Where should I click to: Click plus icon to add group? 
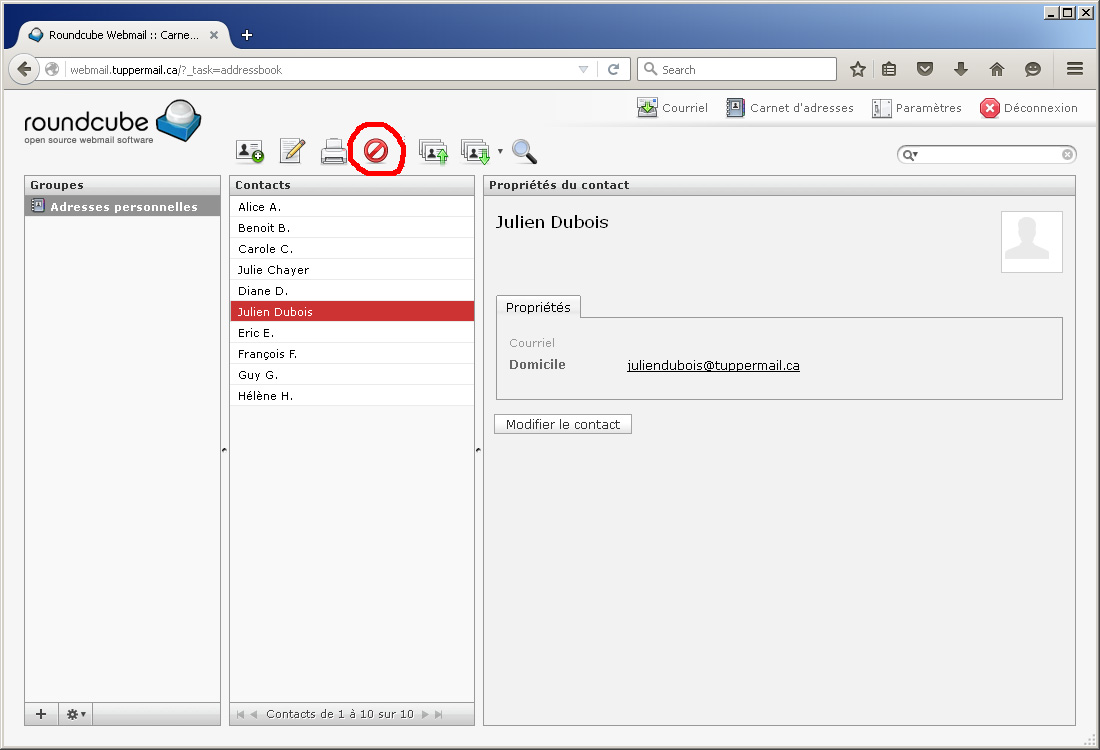[41, 714]
